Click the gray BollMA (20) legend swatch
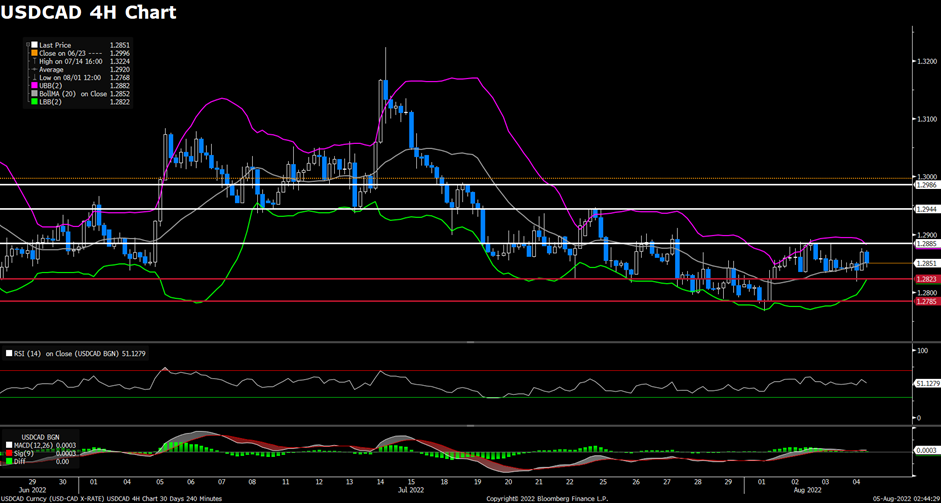941x503 pixels. (x=33, y=93)
